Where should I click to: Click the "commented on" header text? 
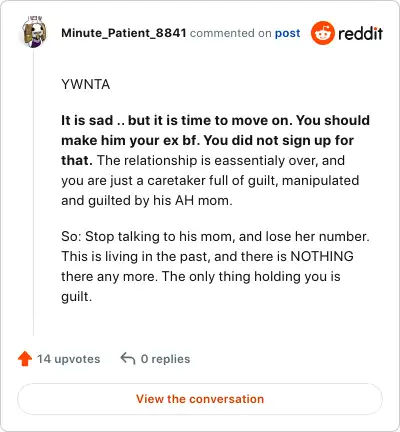(230, 33)
